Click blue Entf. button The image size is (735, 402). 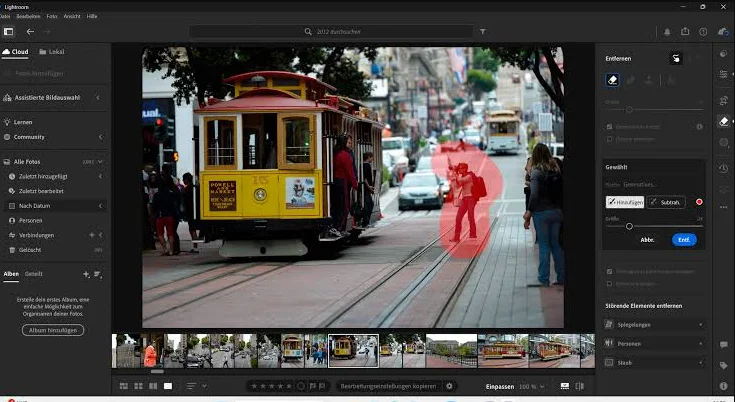[x=684, y=240]
